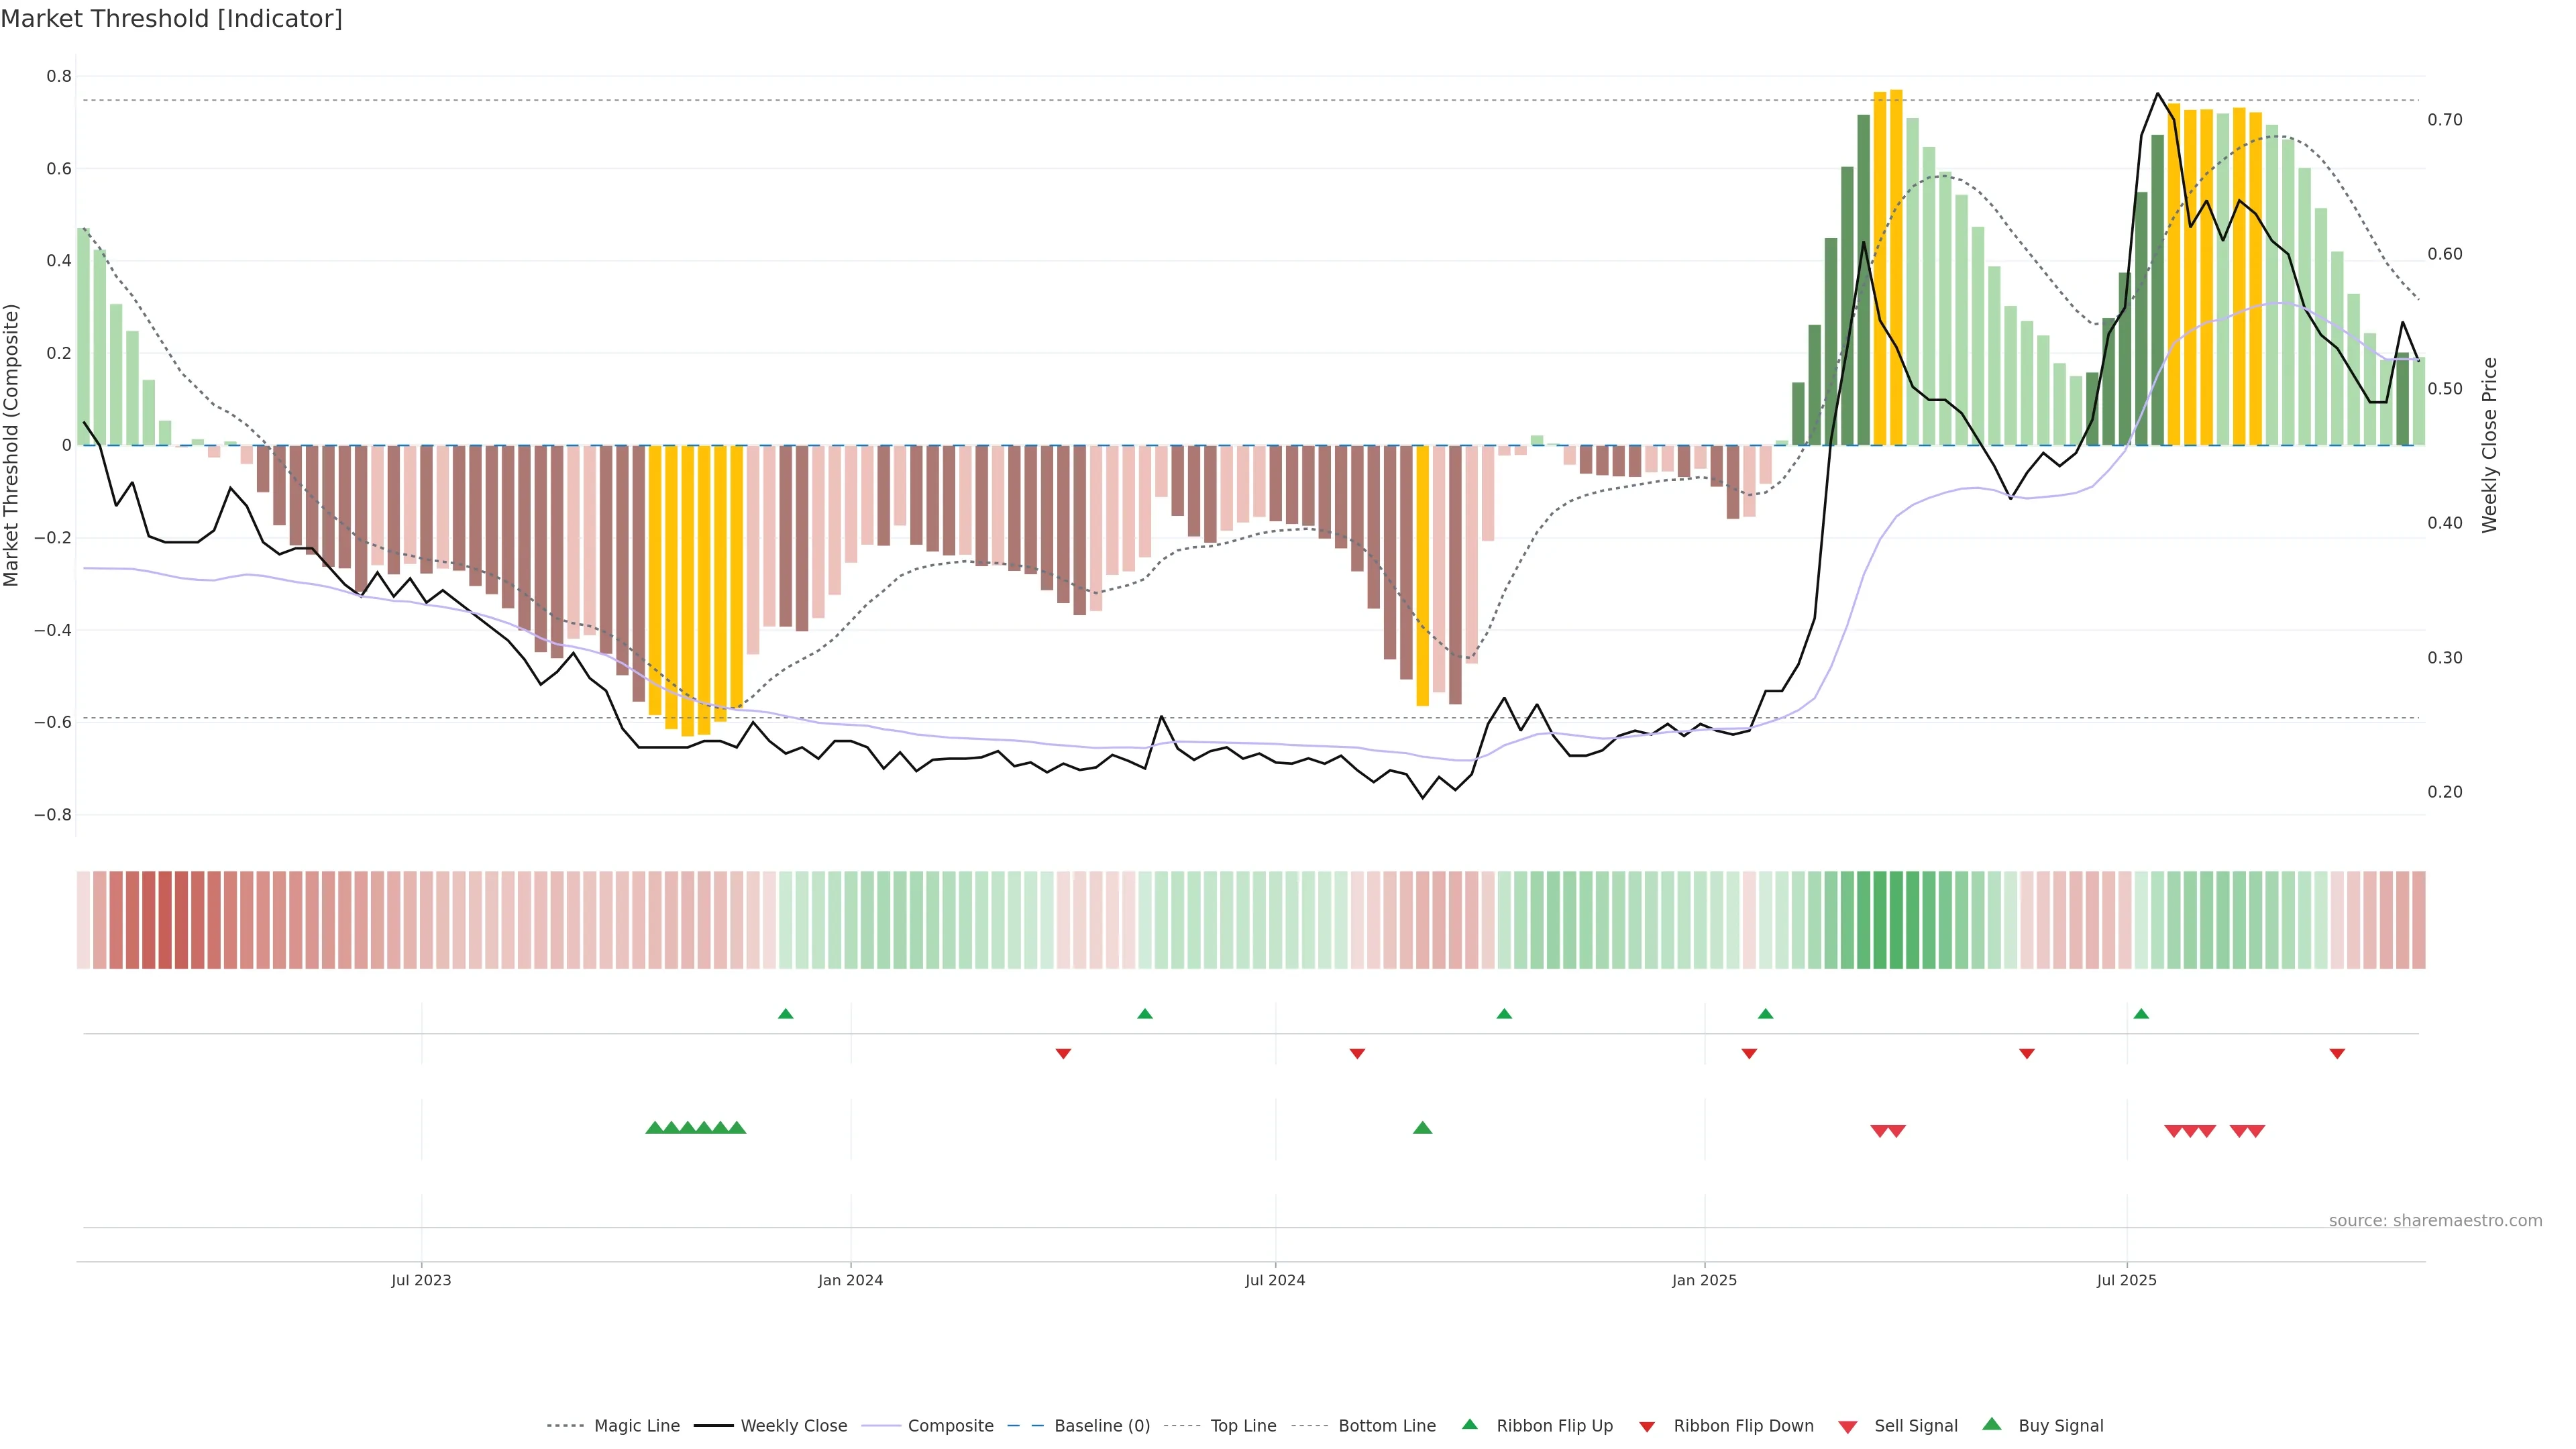Click the source sharemaestro.com text
The width and height of the screenshot is (2576, 1449).
(2435, 1220)
